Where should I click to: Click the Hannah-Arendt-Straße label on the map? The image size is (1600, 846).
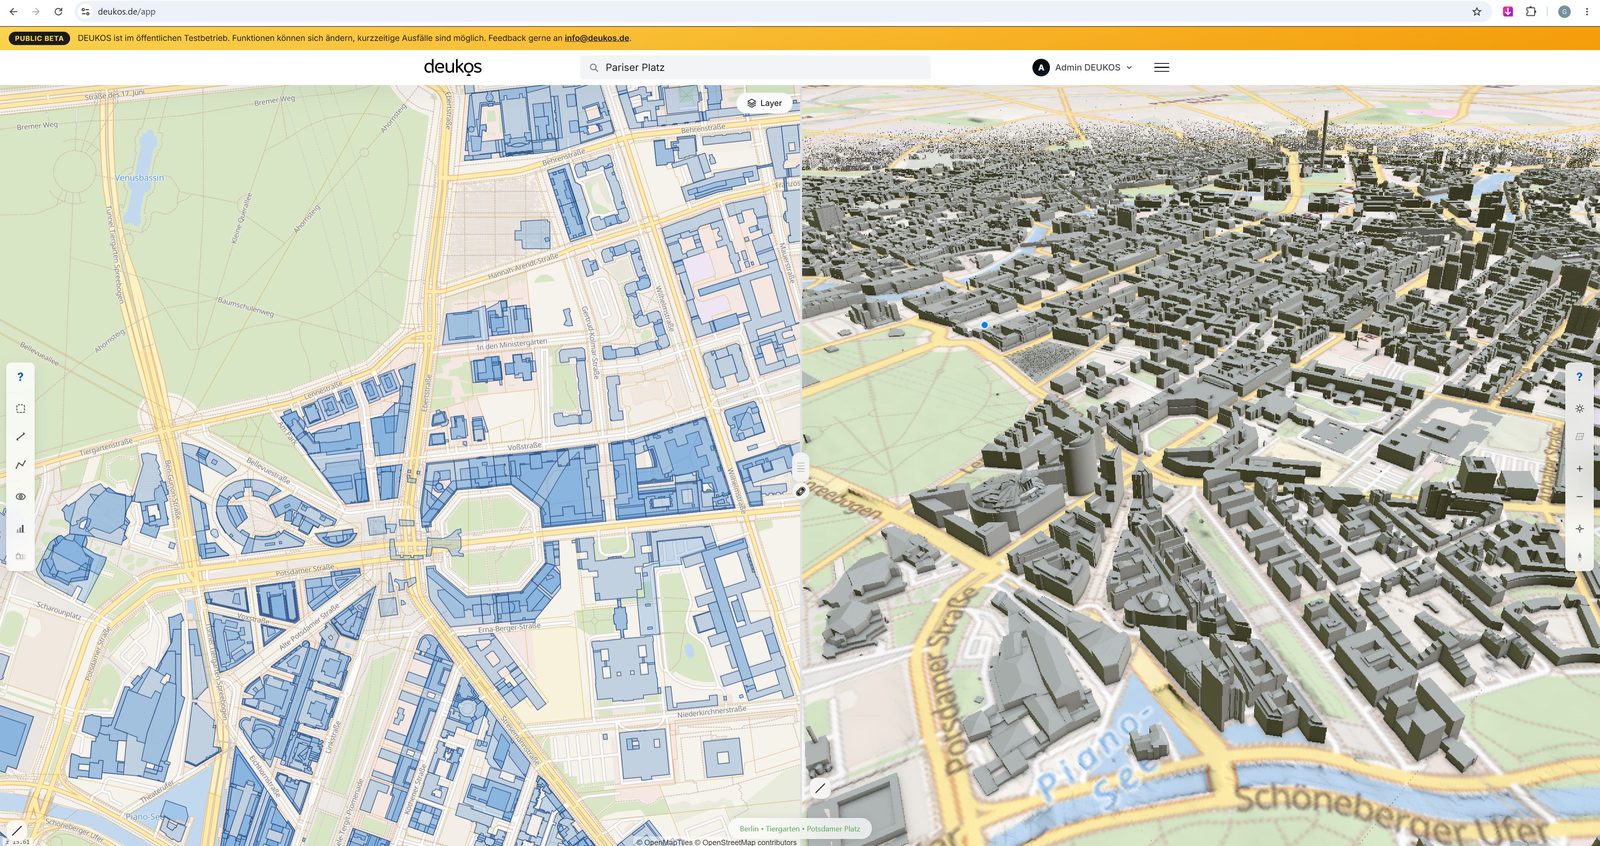coord(523,266)
